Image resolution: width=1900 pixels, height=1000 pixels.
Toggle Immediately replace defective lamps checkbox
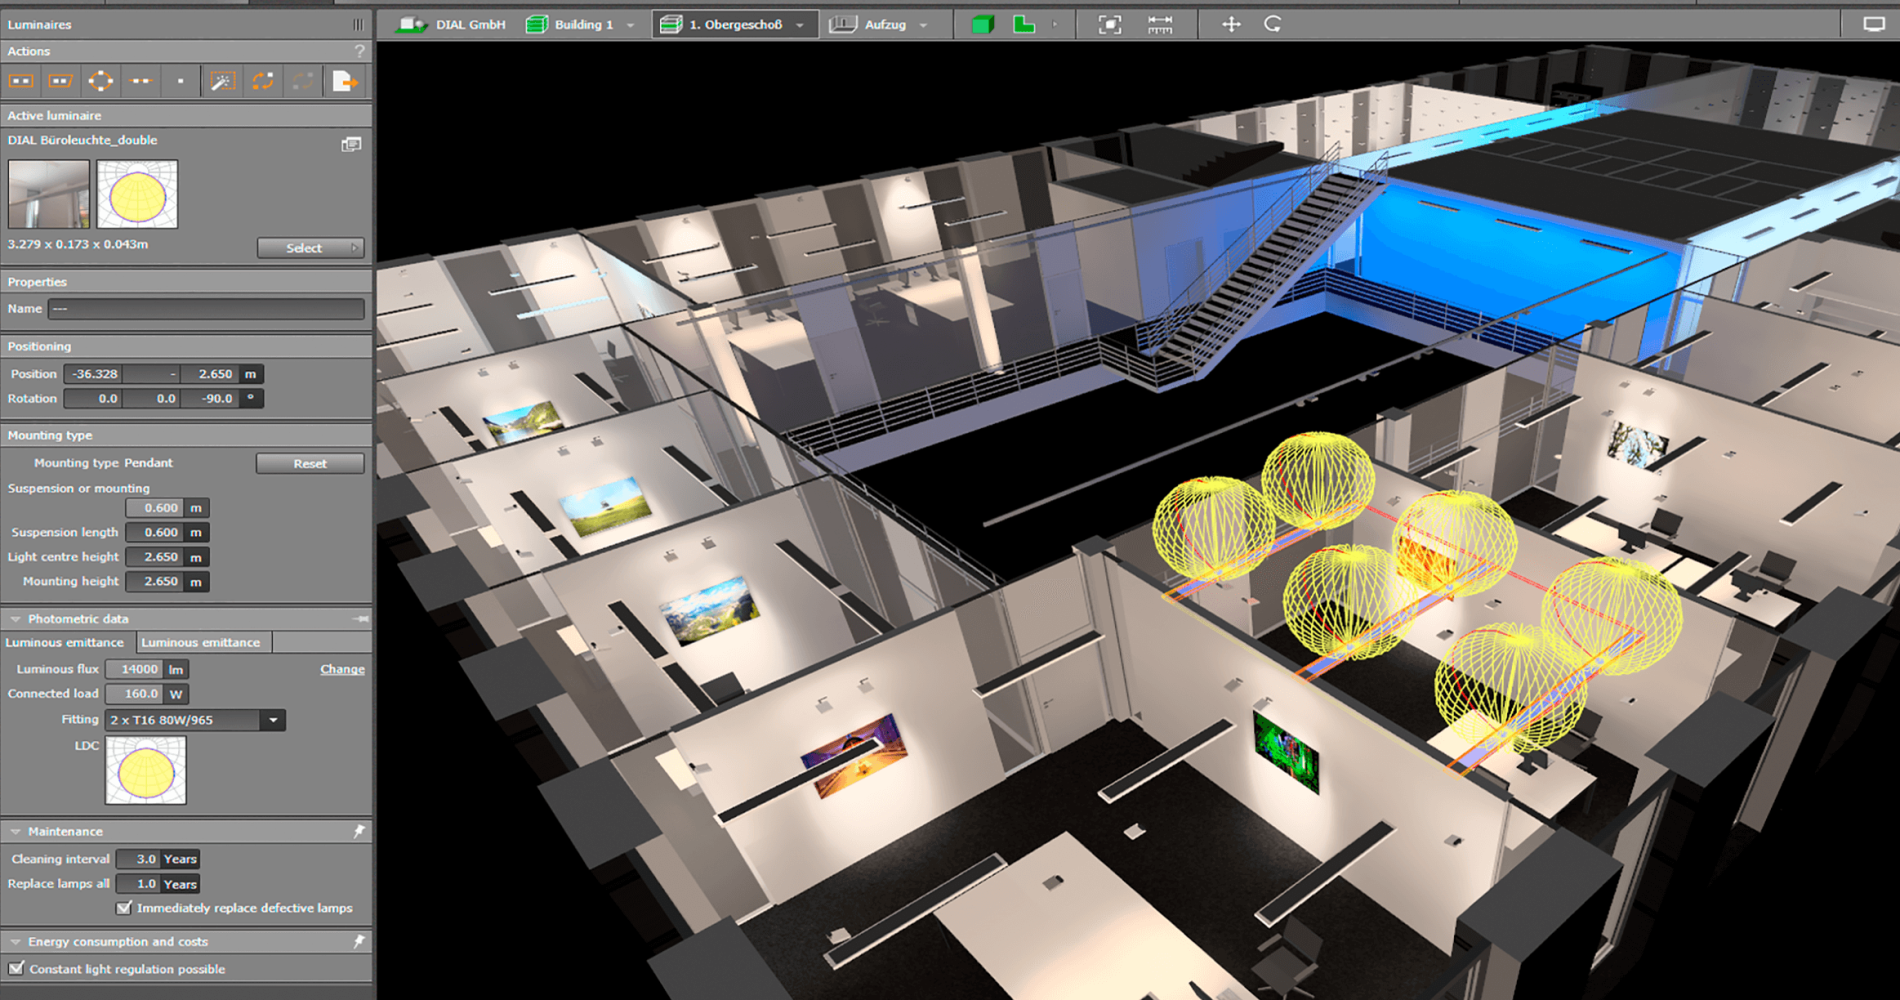[124, 908]
